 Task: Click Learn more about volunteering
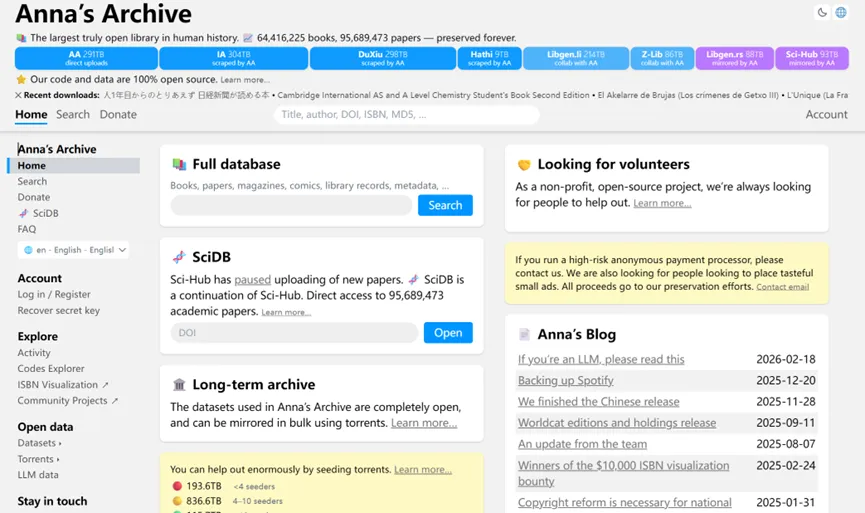click(663, 203)
